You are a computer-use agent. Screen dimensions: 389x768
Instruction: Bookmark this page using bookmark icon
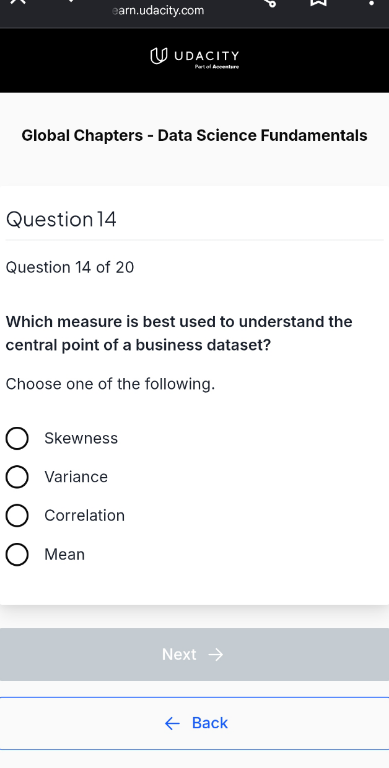coord(318,2)
